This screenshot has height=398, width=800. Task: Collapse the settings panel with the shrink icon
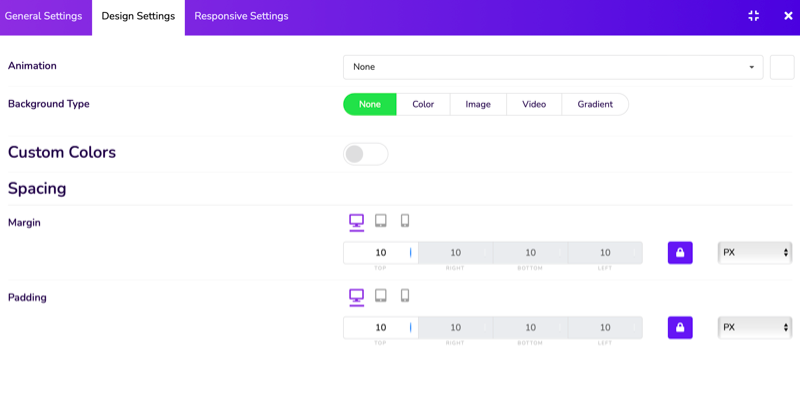(x=754, y=16)
